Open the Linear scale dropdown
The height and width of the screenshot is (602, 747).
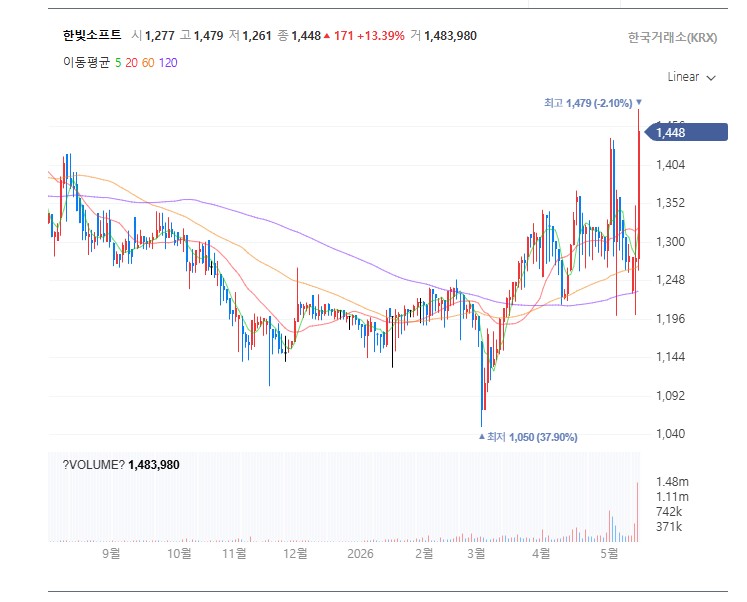[691, 77]
